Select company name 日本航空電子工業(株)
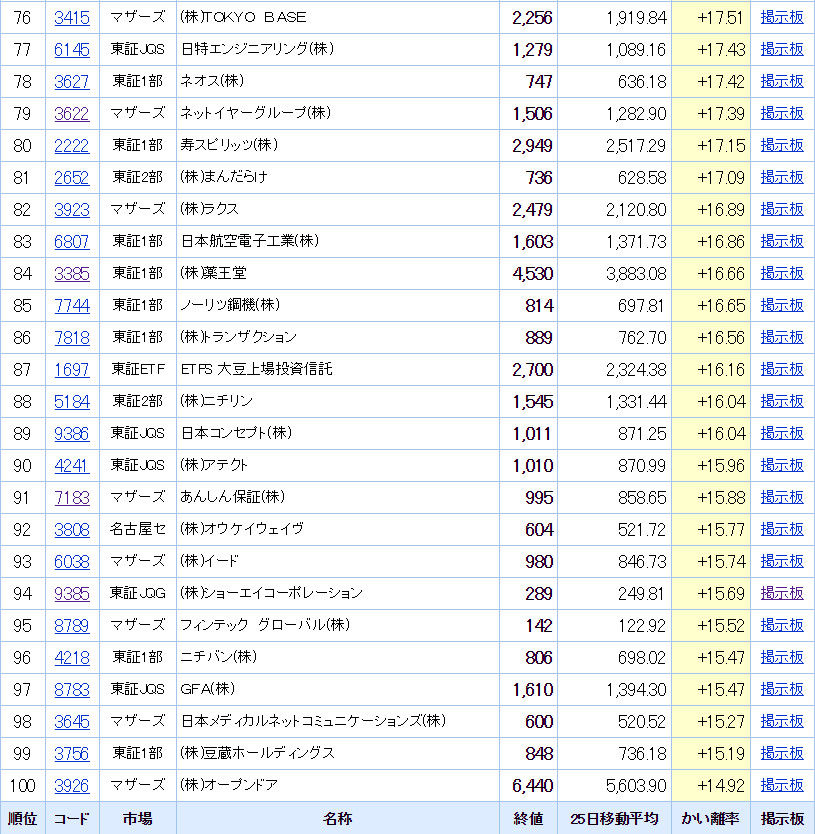This screenshot has height=834, width=815. coord(250,241)
